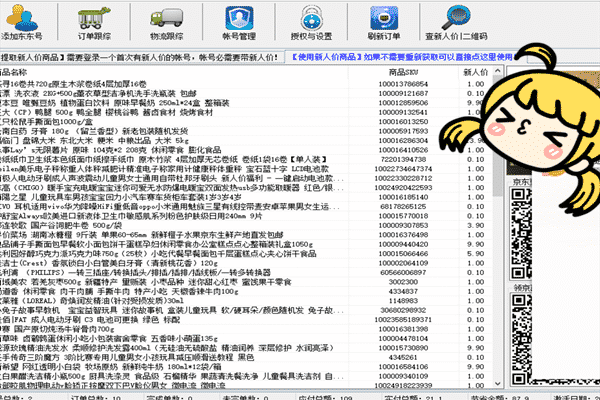Select SKU cell 68178265125

click(x=403, y=206)
